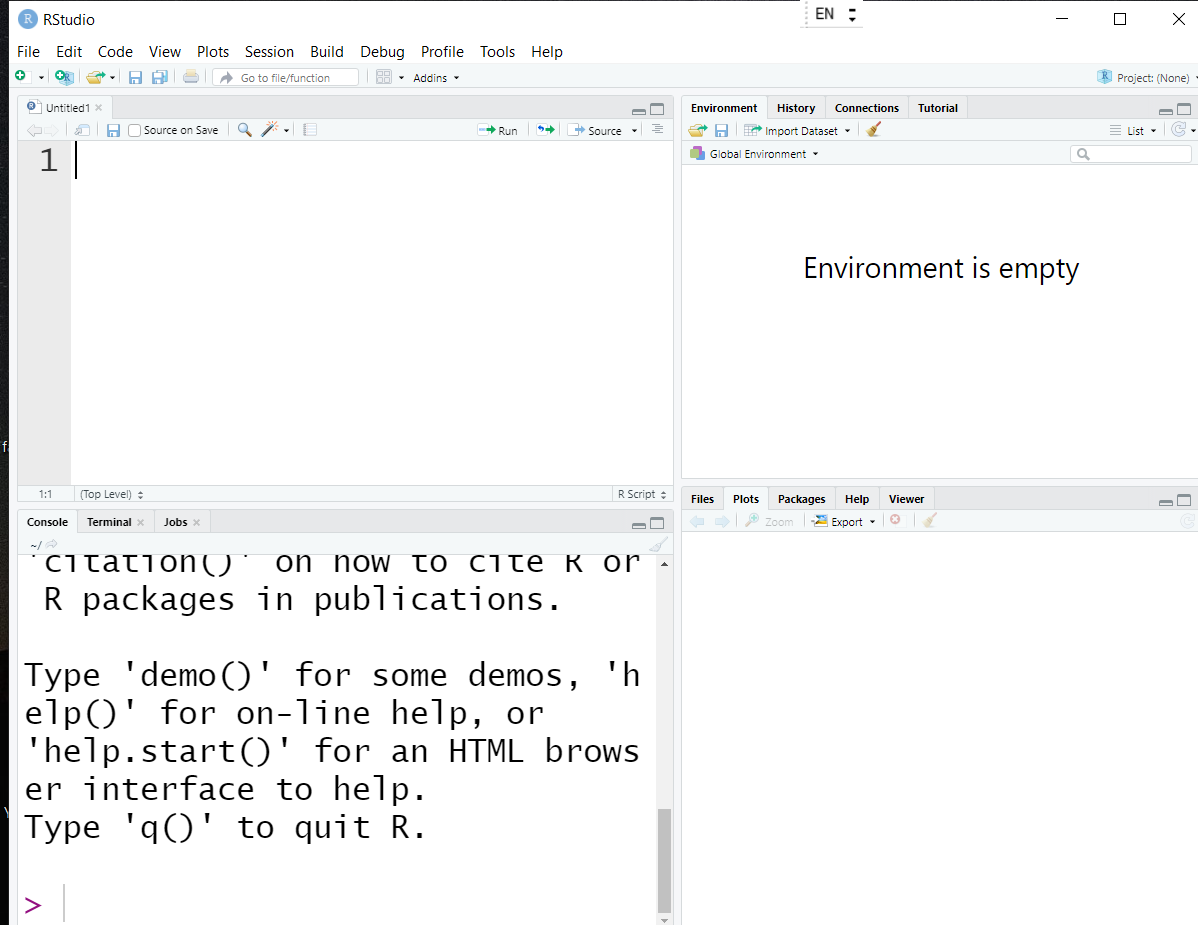Focus the Go to file/function field
The image size is (1198, 925).
286,77
